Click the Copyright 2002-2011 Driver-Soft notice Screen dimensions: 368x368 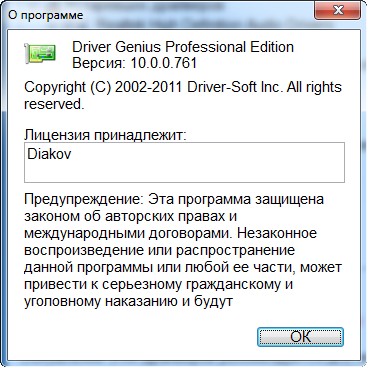[183, 96]
